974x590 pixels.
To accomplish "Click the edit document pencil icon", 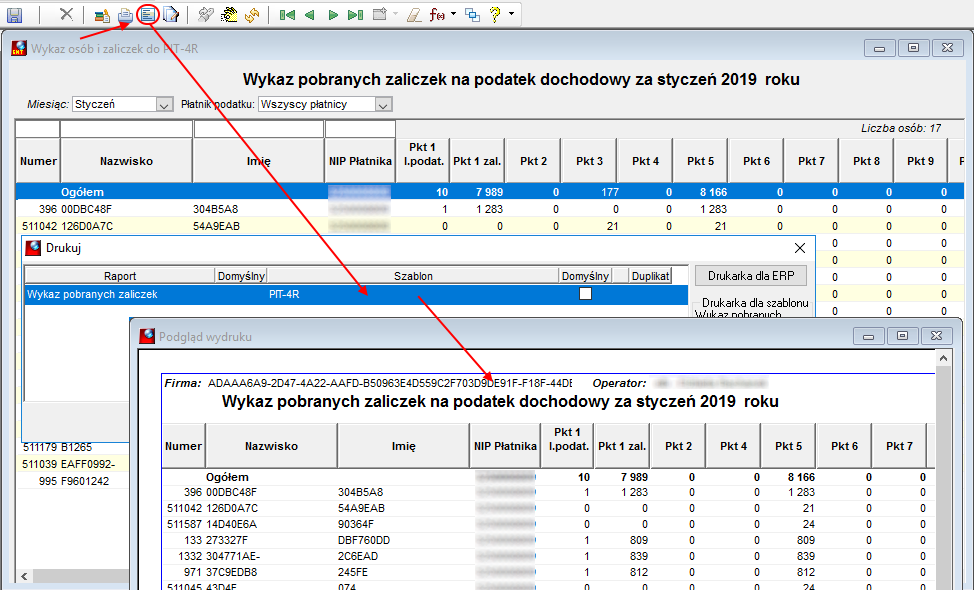I will click(171, 15).
